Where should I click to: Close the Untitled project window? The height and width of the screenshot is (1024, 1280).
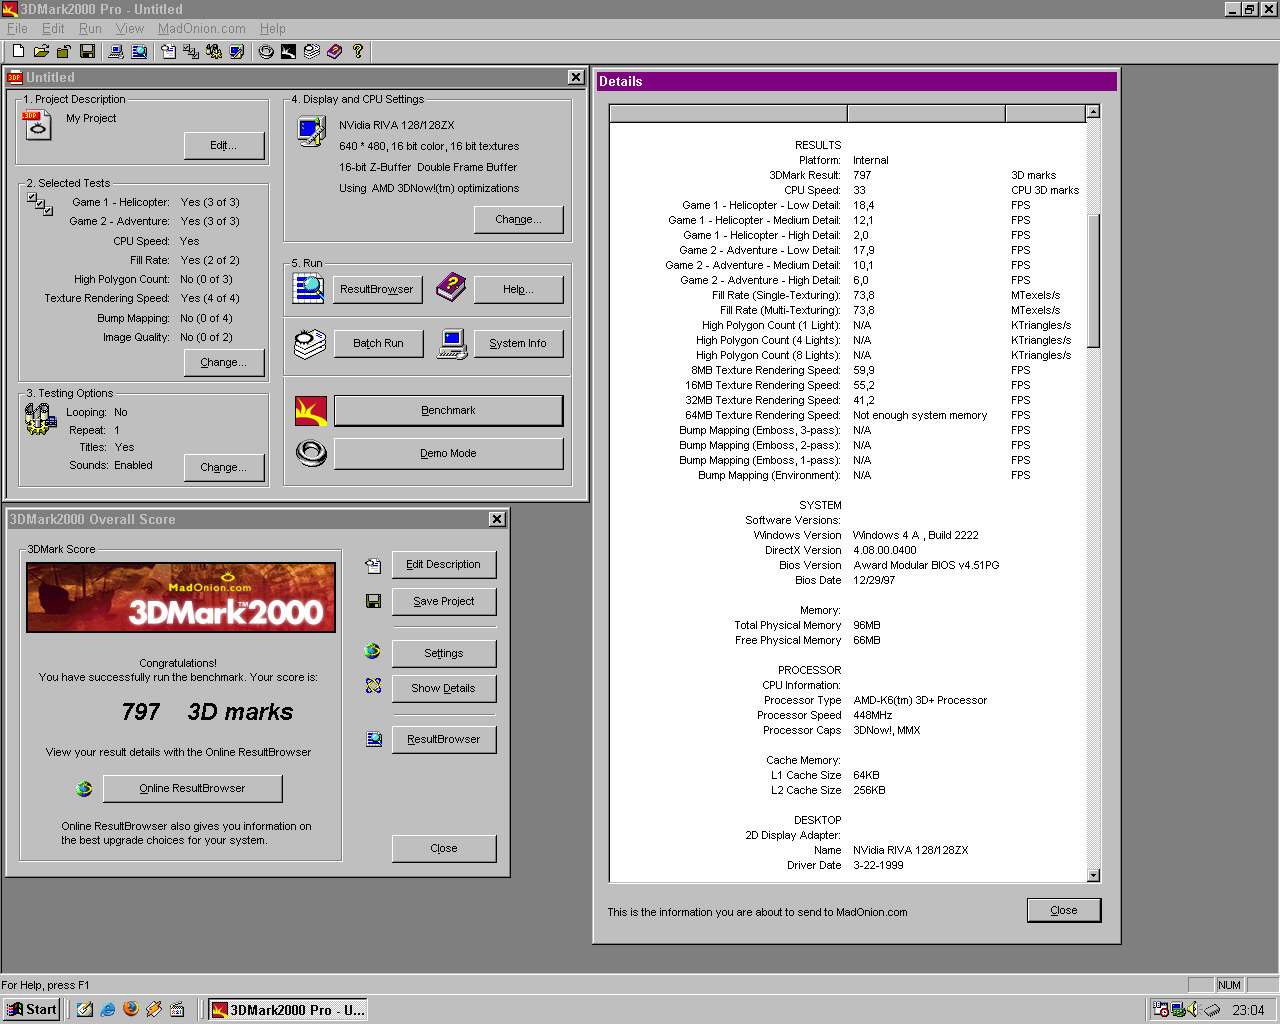tap(576, 77)
